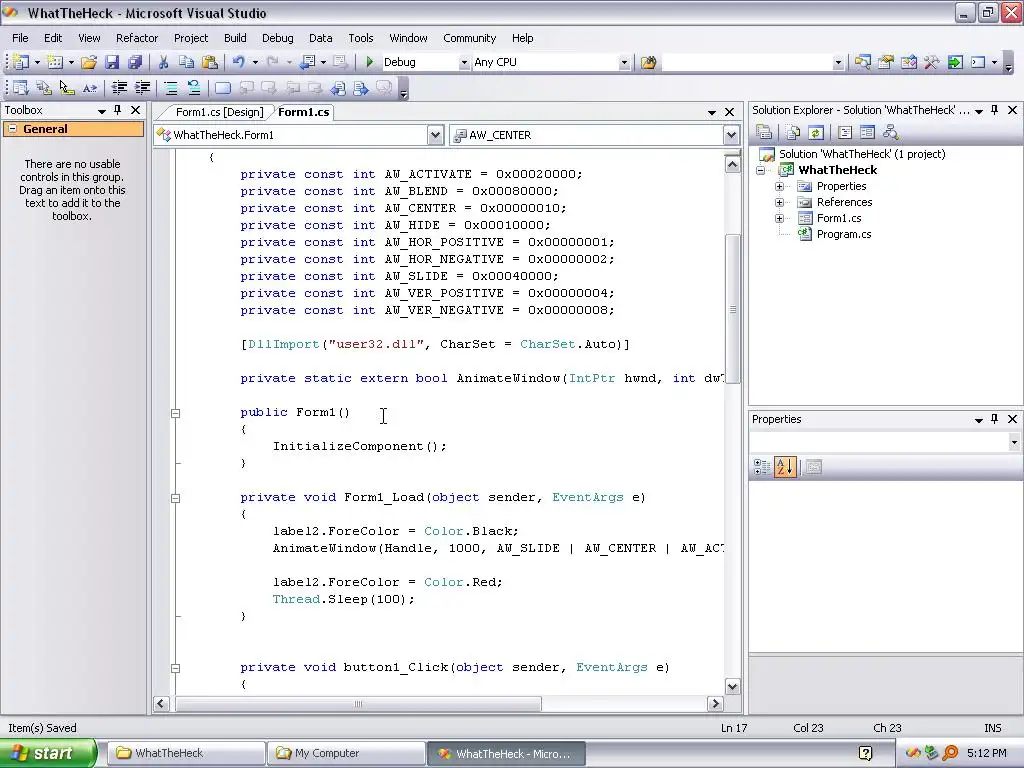This screenshot has height=768, width=1024.
Task: Collapse the Form1_Load method outline
Action: pos(175,498)
